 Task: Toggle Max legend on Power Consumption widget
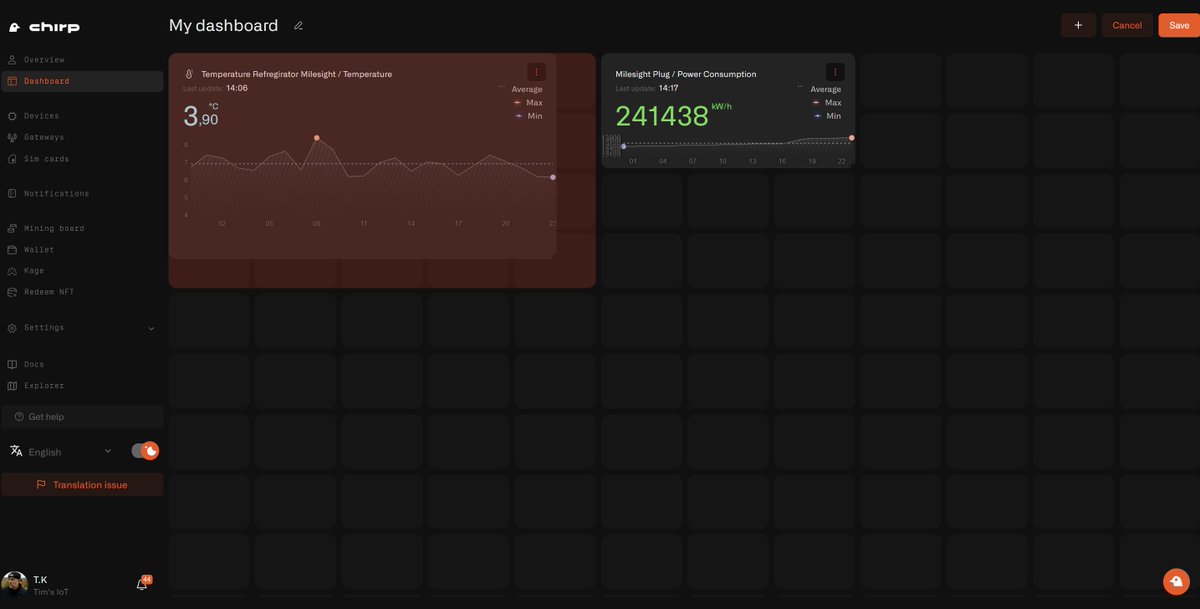point(826,103)
